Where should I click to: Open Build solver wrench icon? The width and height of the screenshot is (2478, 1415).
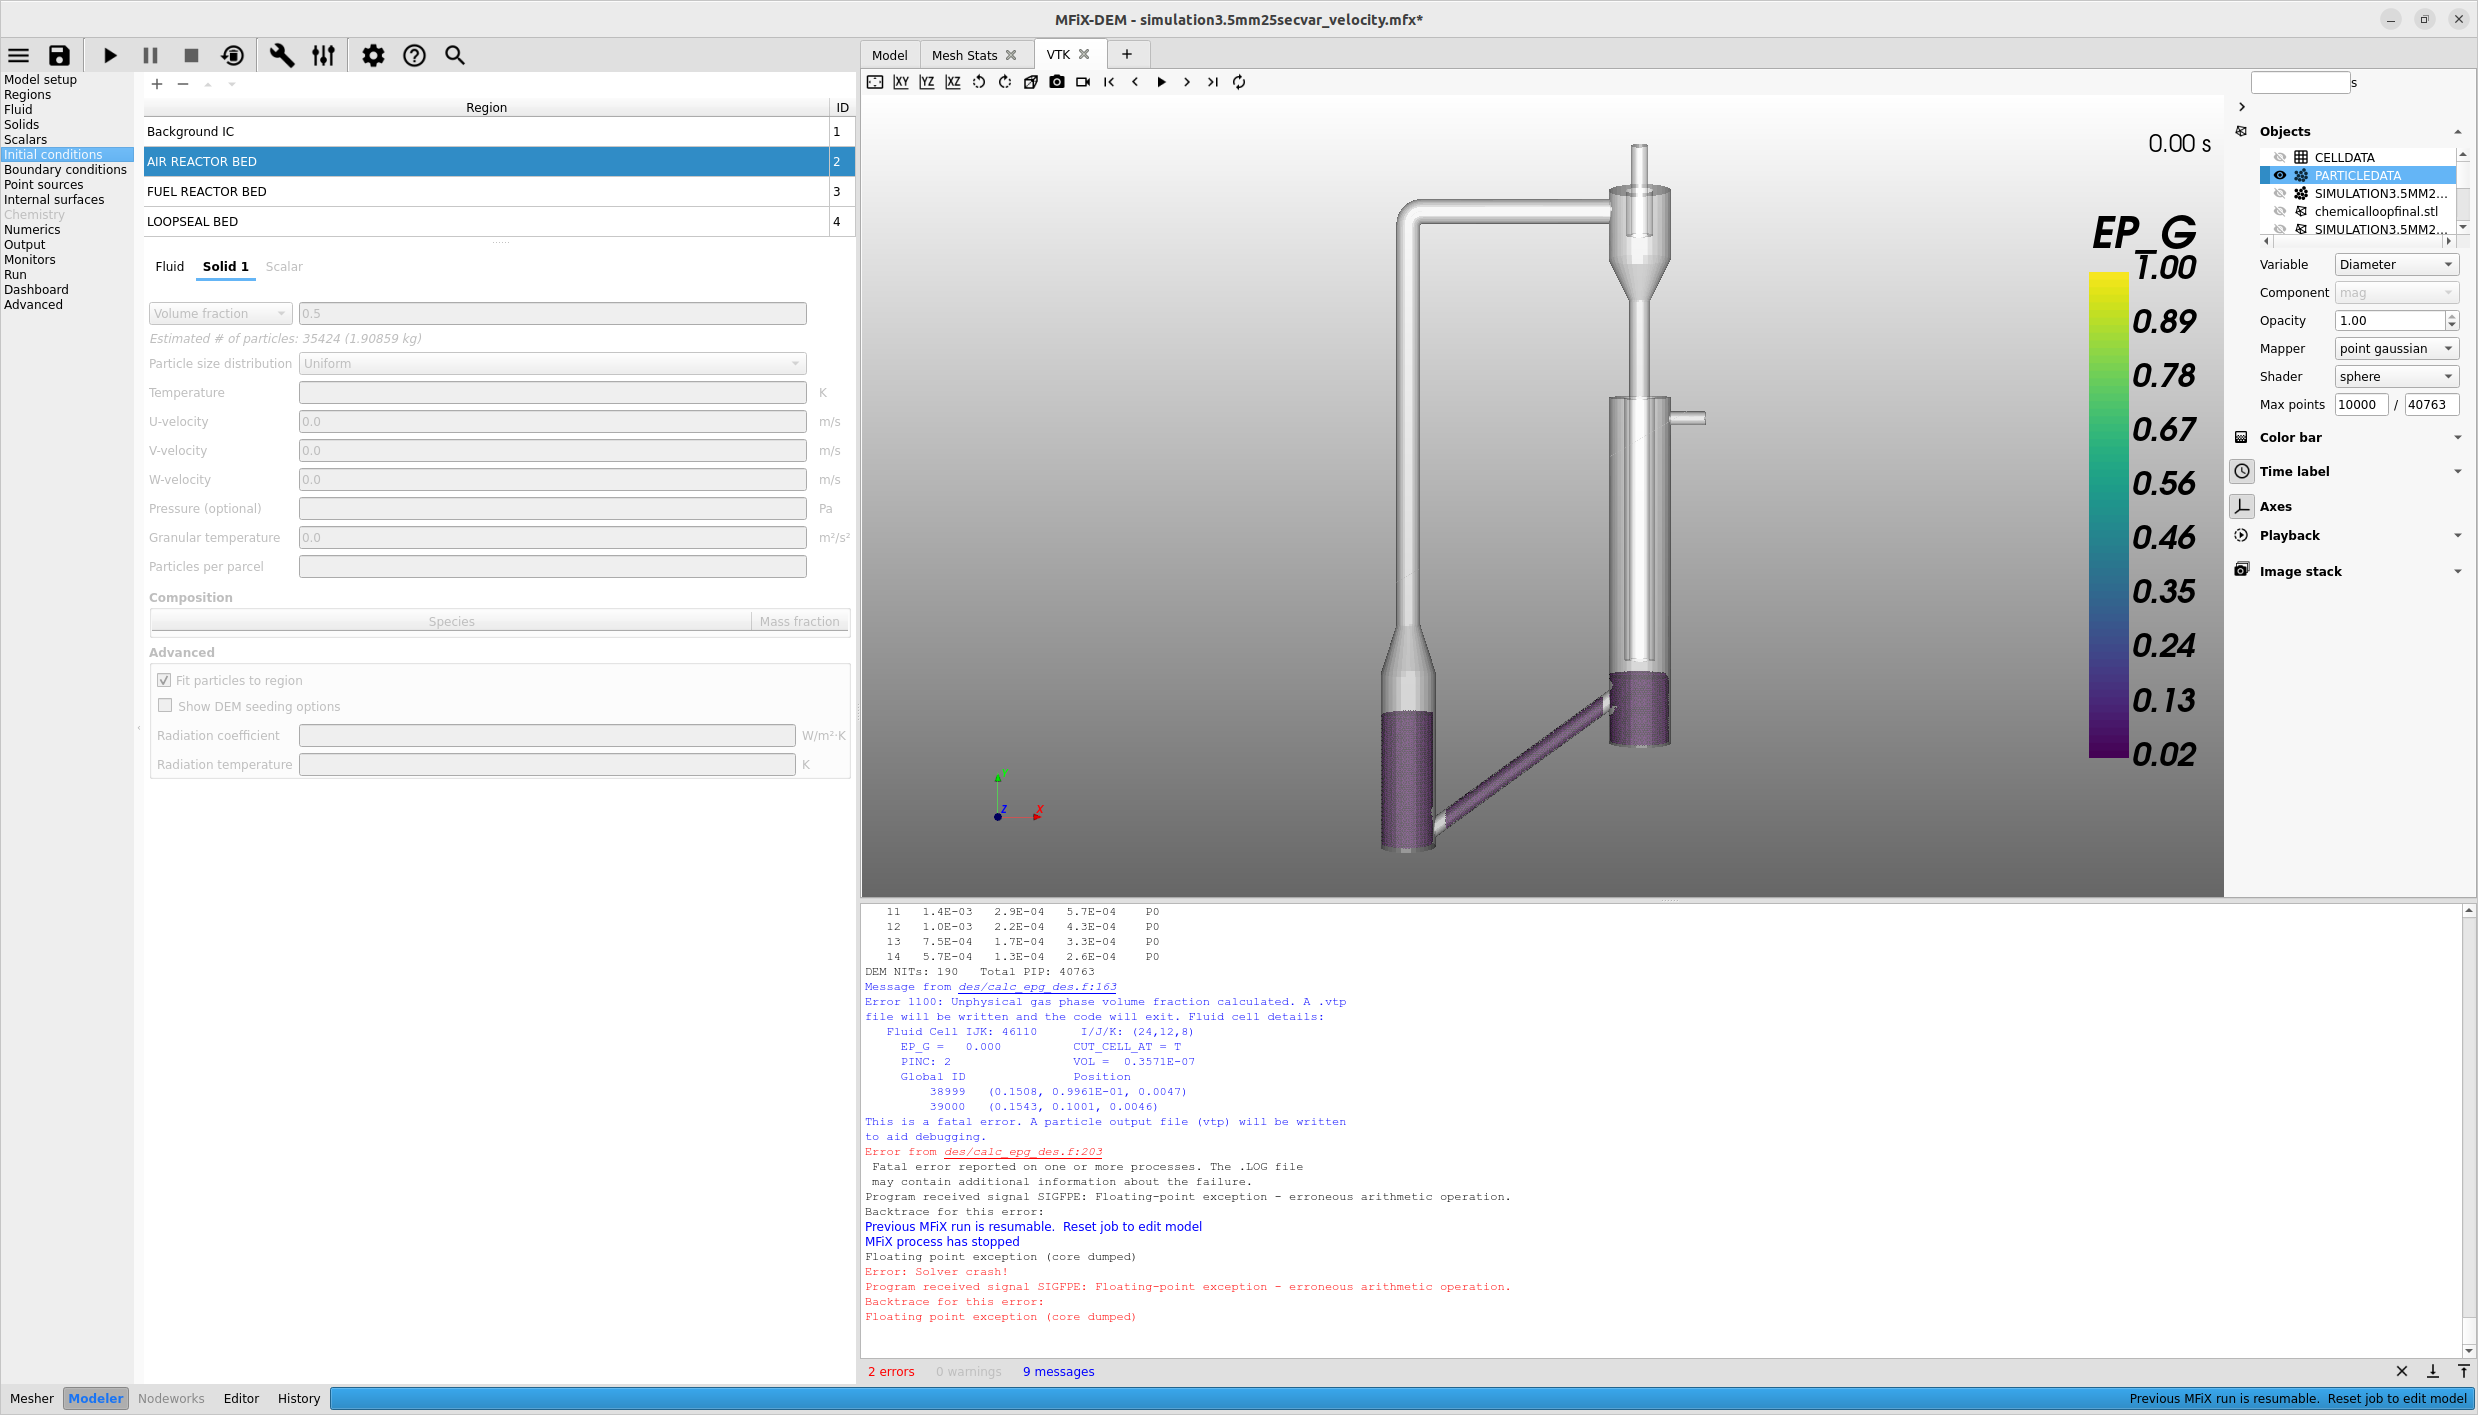click(x=282, y=56)
